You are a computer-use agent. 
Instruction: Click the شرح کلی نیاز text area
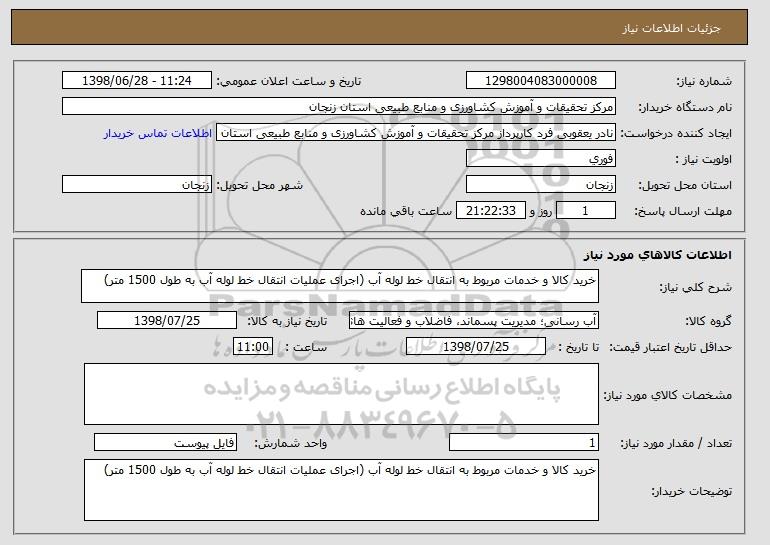340,286
